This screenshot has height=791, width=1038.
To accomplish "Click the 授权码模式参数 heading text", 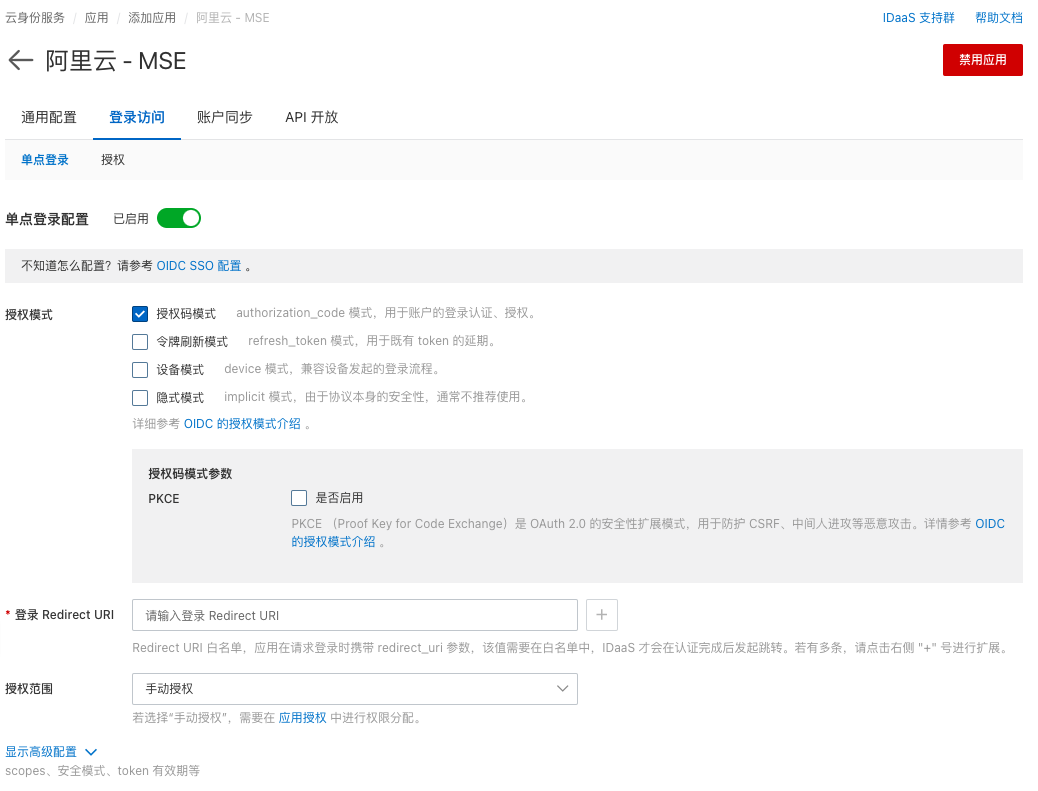I will (190, 473).
